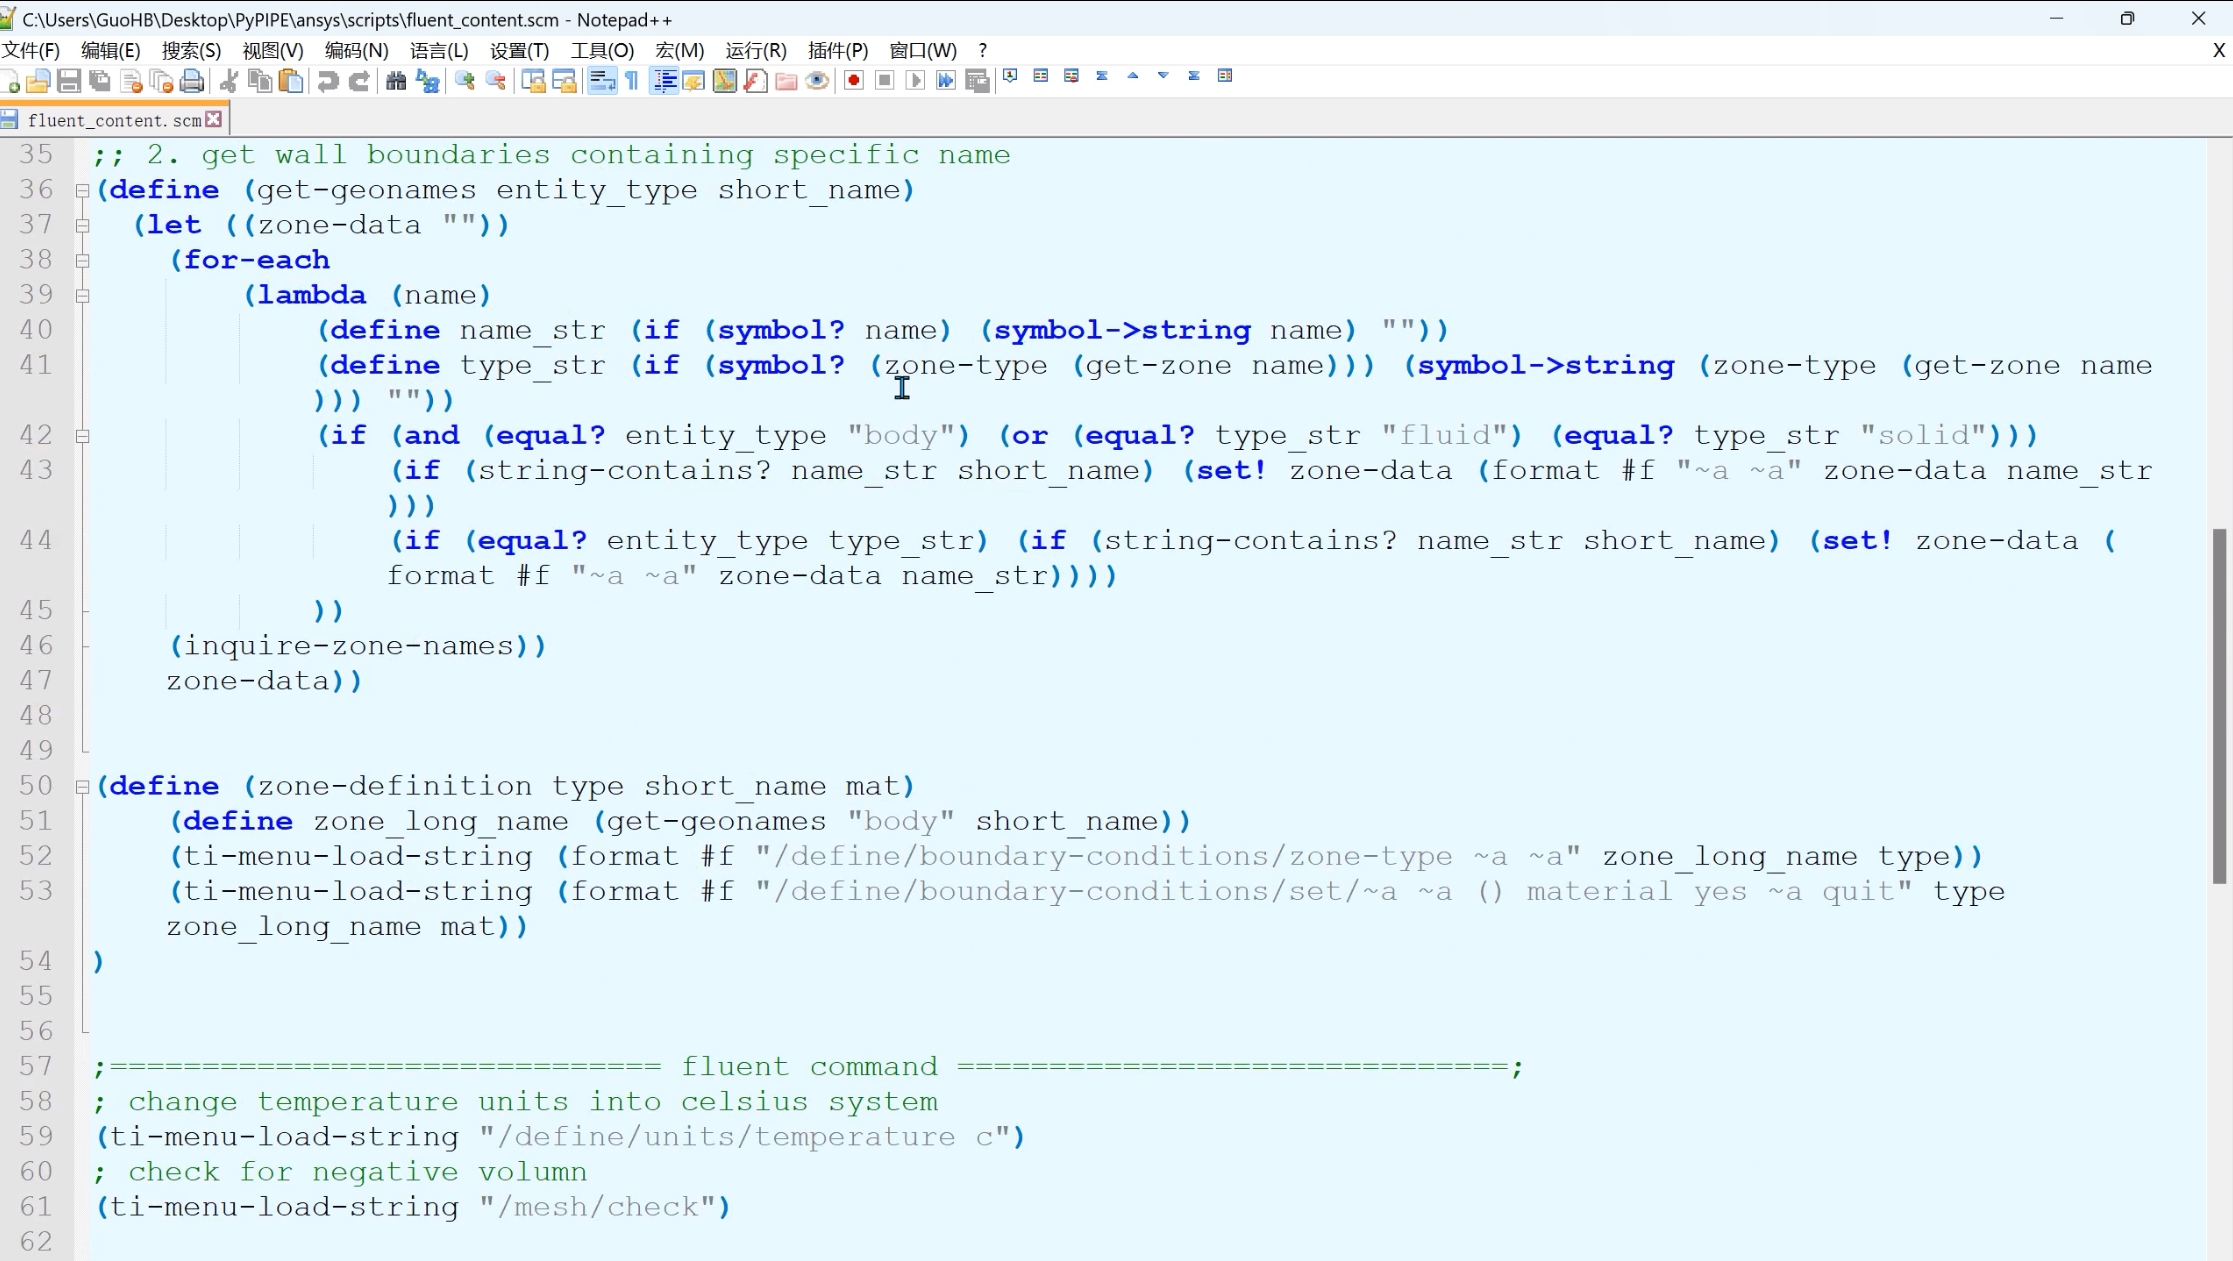2233x1261 pixels.
Task: Open the 运行(R) menu
Action: (756, 50)
